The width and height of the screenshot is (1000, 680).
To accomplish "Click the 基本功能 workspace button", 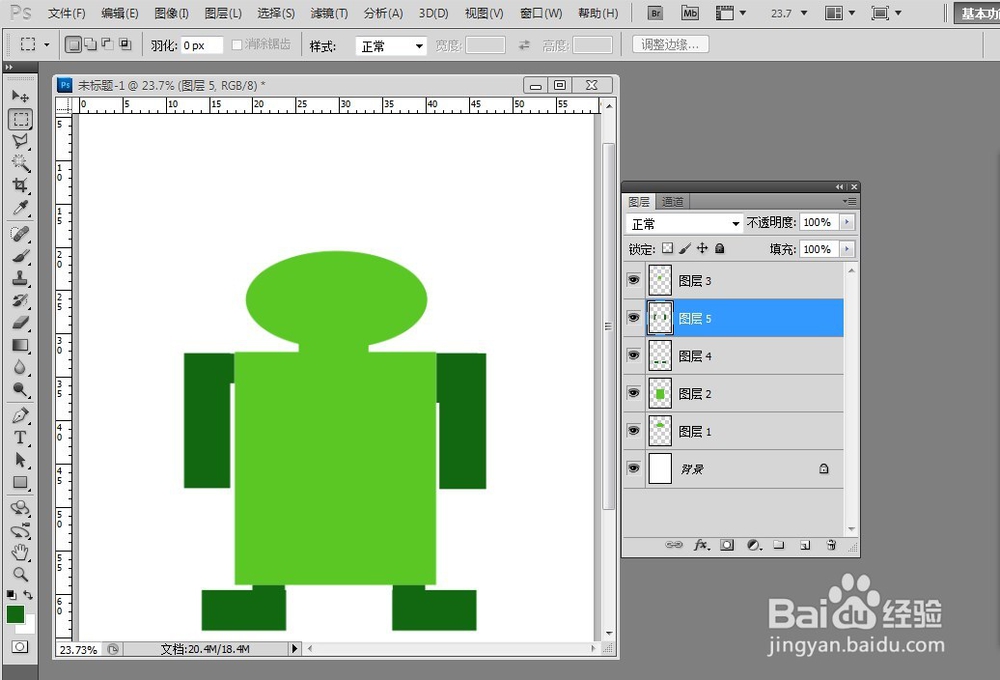I will tap(977, 13).
